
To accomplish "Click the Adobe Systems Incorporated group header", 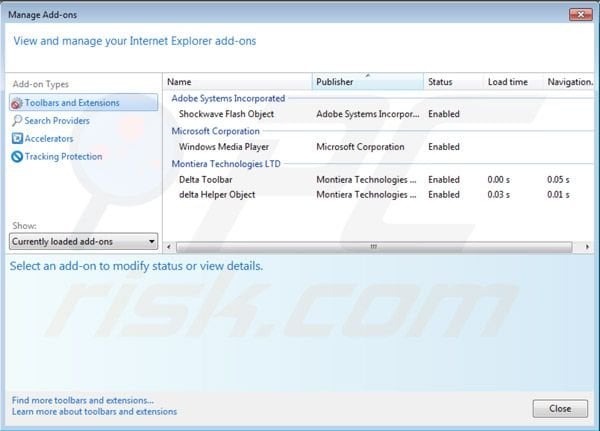I will (x=228, y=98).
